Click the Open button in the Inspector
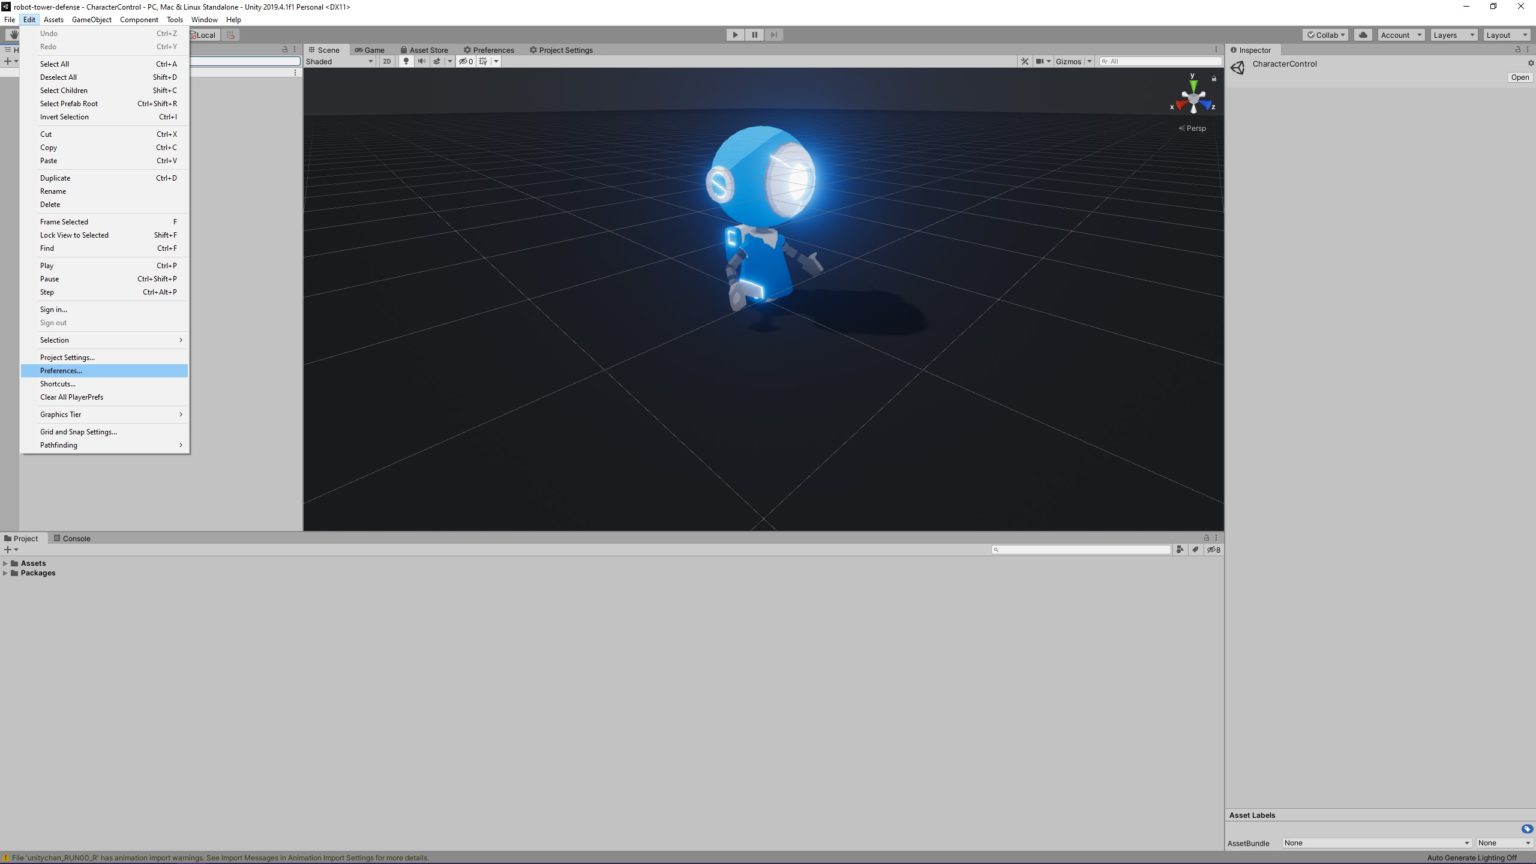 (1519, 77)
